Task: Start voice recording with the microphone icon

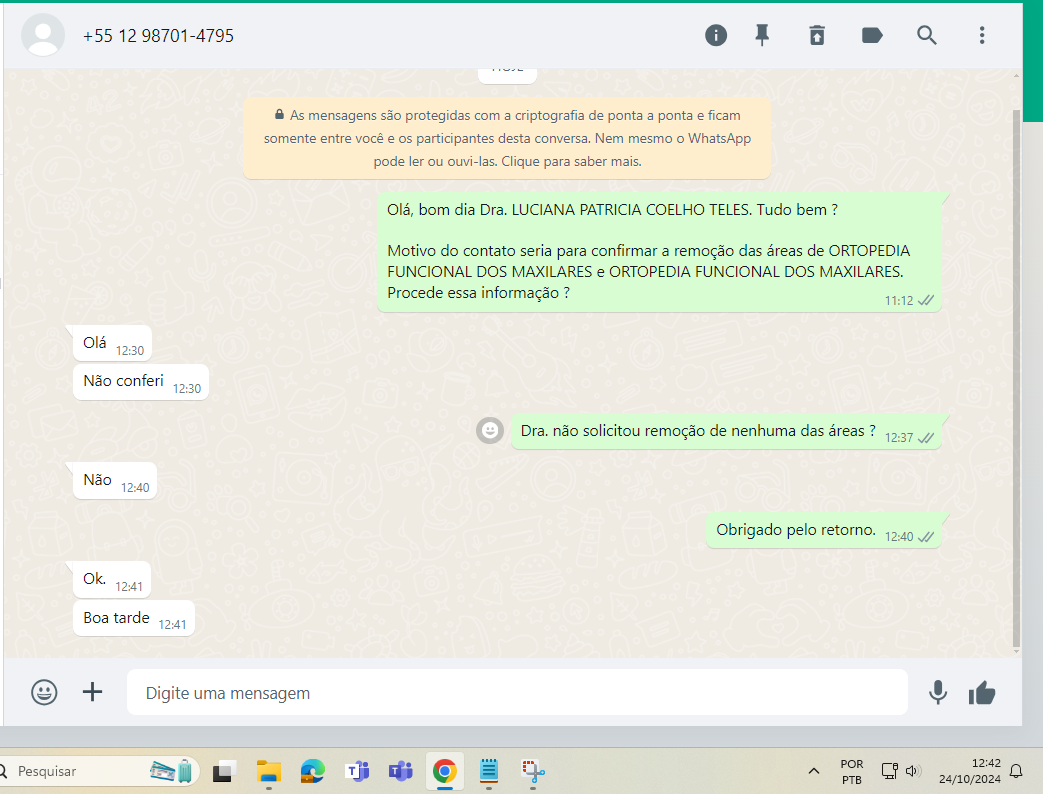Action: (x=938, y=692)
